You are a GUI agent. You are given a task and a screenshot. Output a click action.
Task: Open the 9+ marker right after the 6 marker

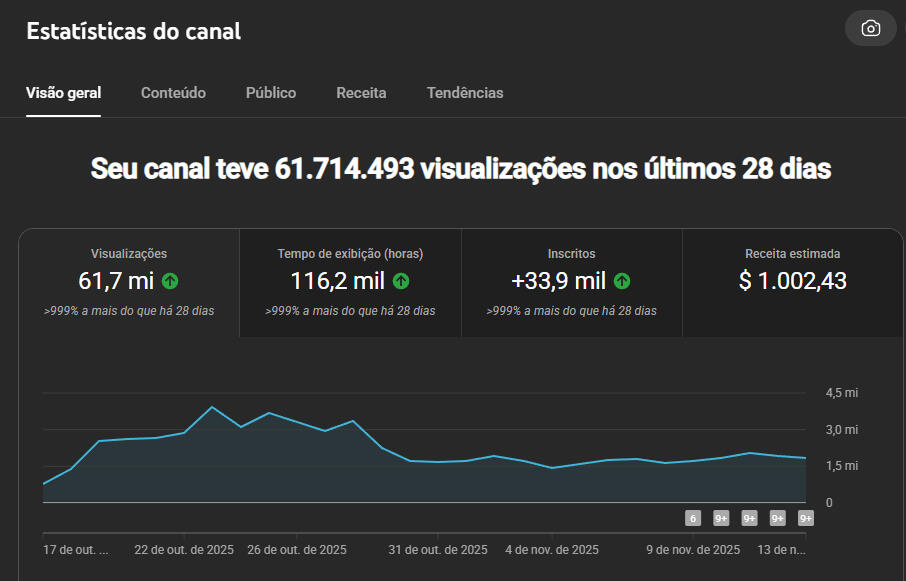point(721,518)
